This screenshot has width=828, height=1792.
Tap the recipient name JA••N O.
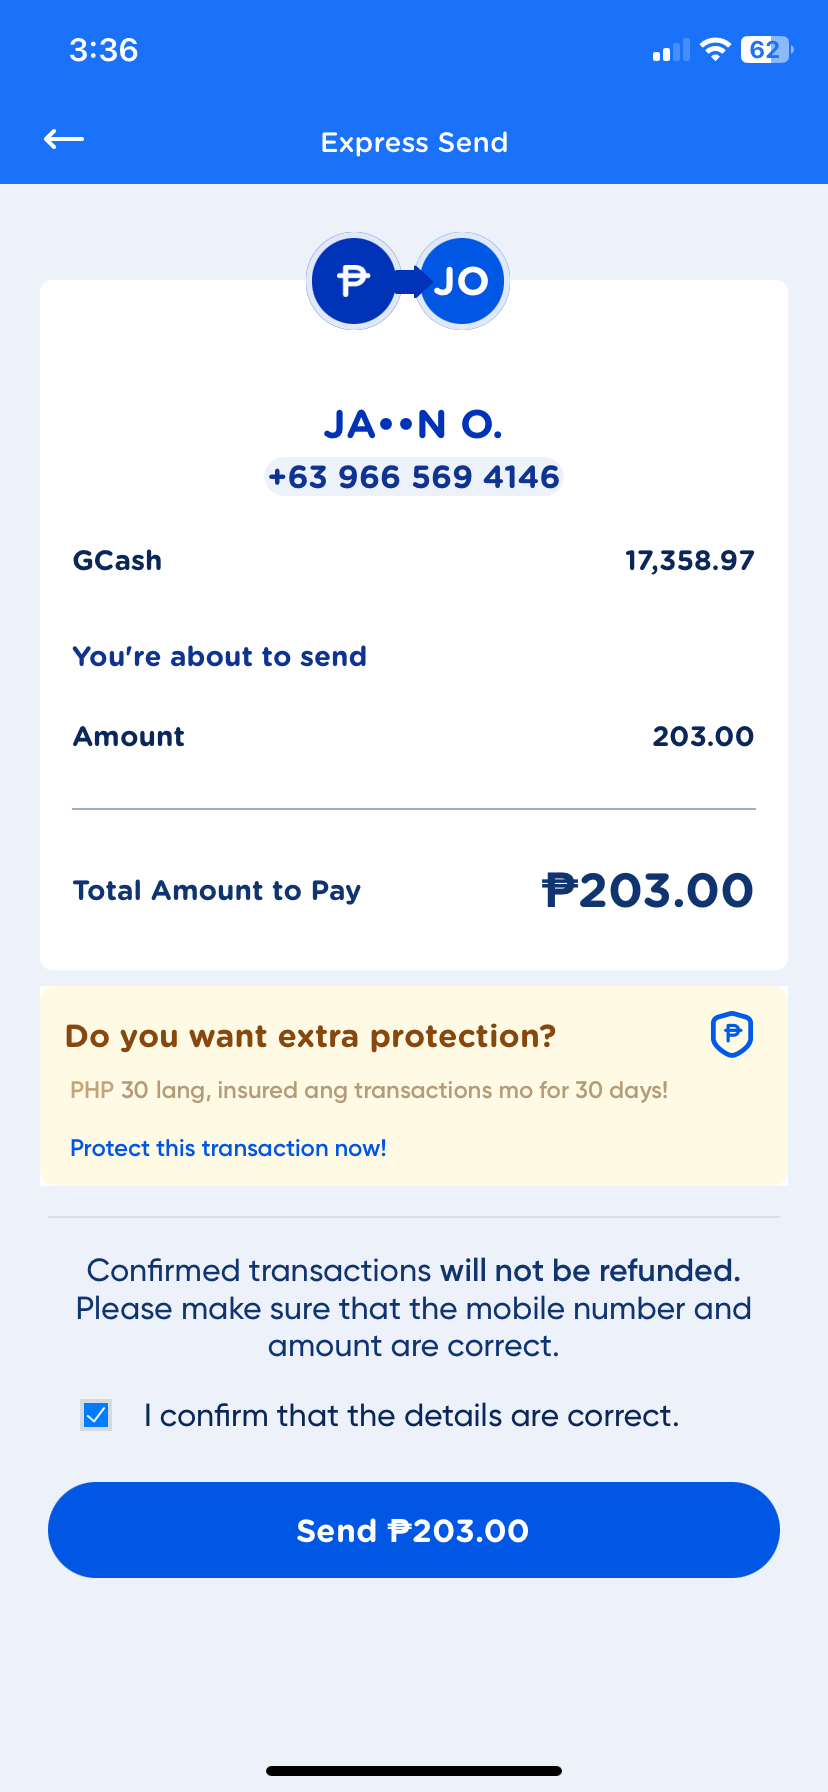[413, 425]
